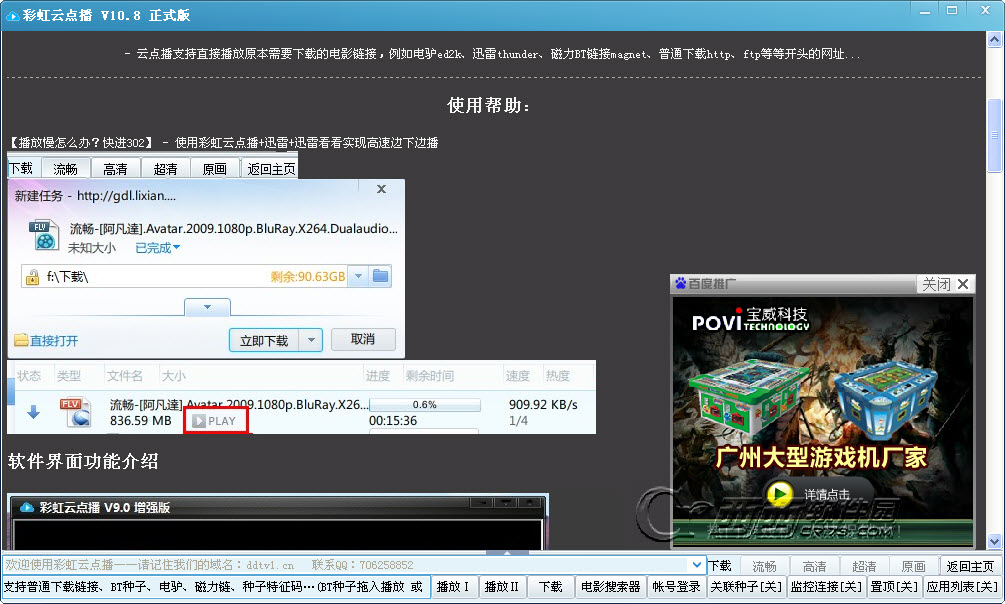This screenshot has height=604, width=1005.
Task: Select the 原画 quality tab in bottom bar
Action: tap(913, 566)
